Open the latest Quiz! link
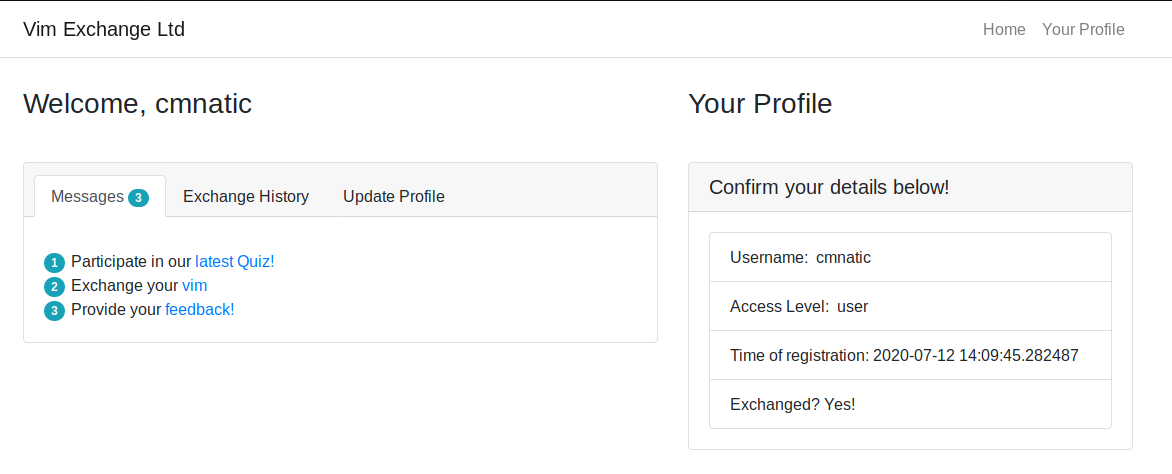1172x474 pixels. tap(234, 261)
